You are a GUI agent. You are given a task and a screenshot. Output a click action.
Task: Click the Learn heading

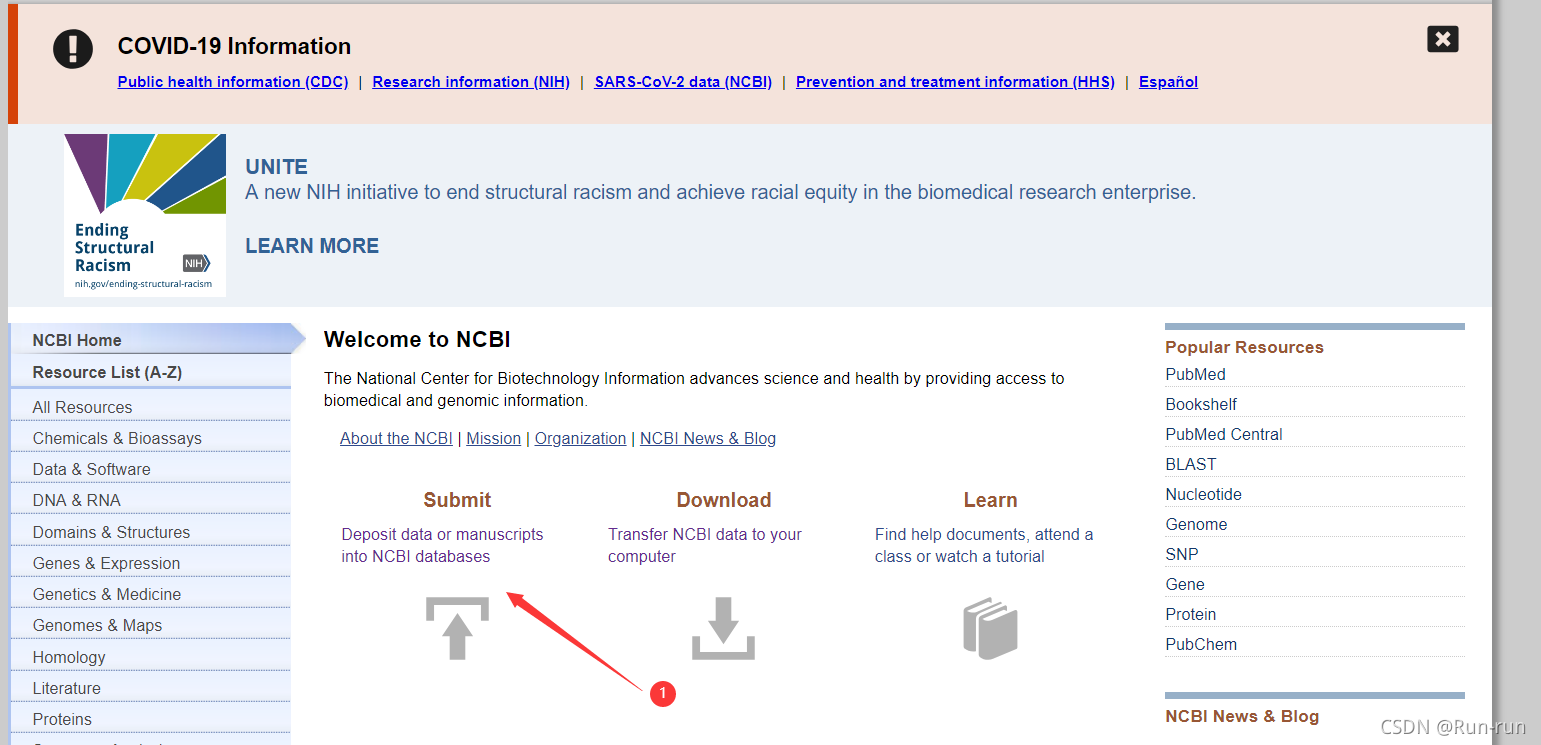coord(990,500)
